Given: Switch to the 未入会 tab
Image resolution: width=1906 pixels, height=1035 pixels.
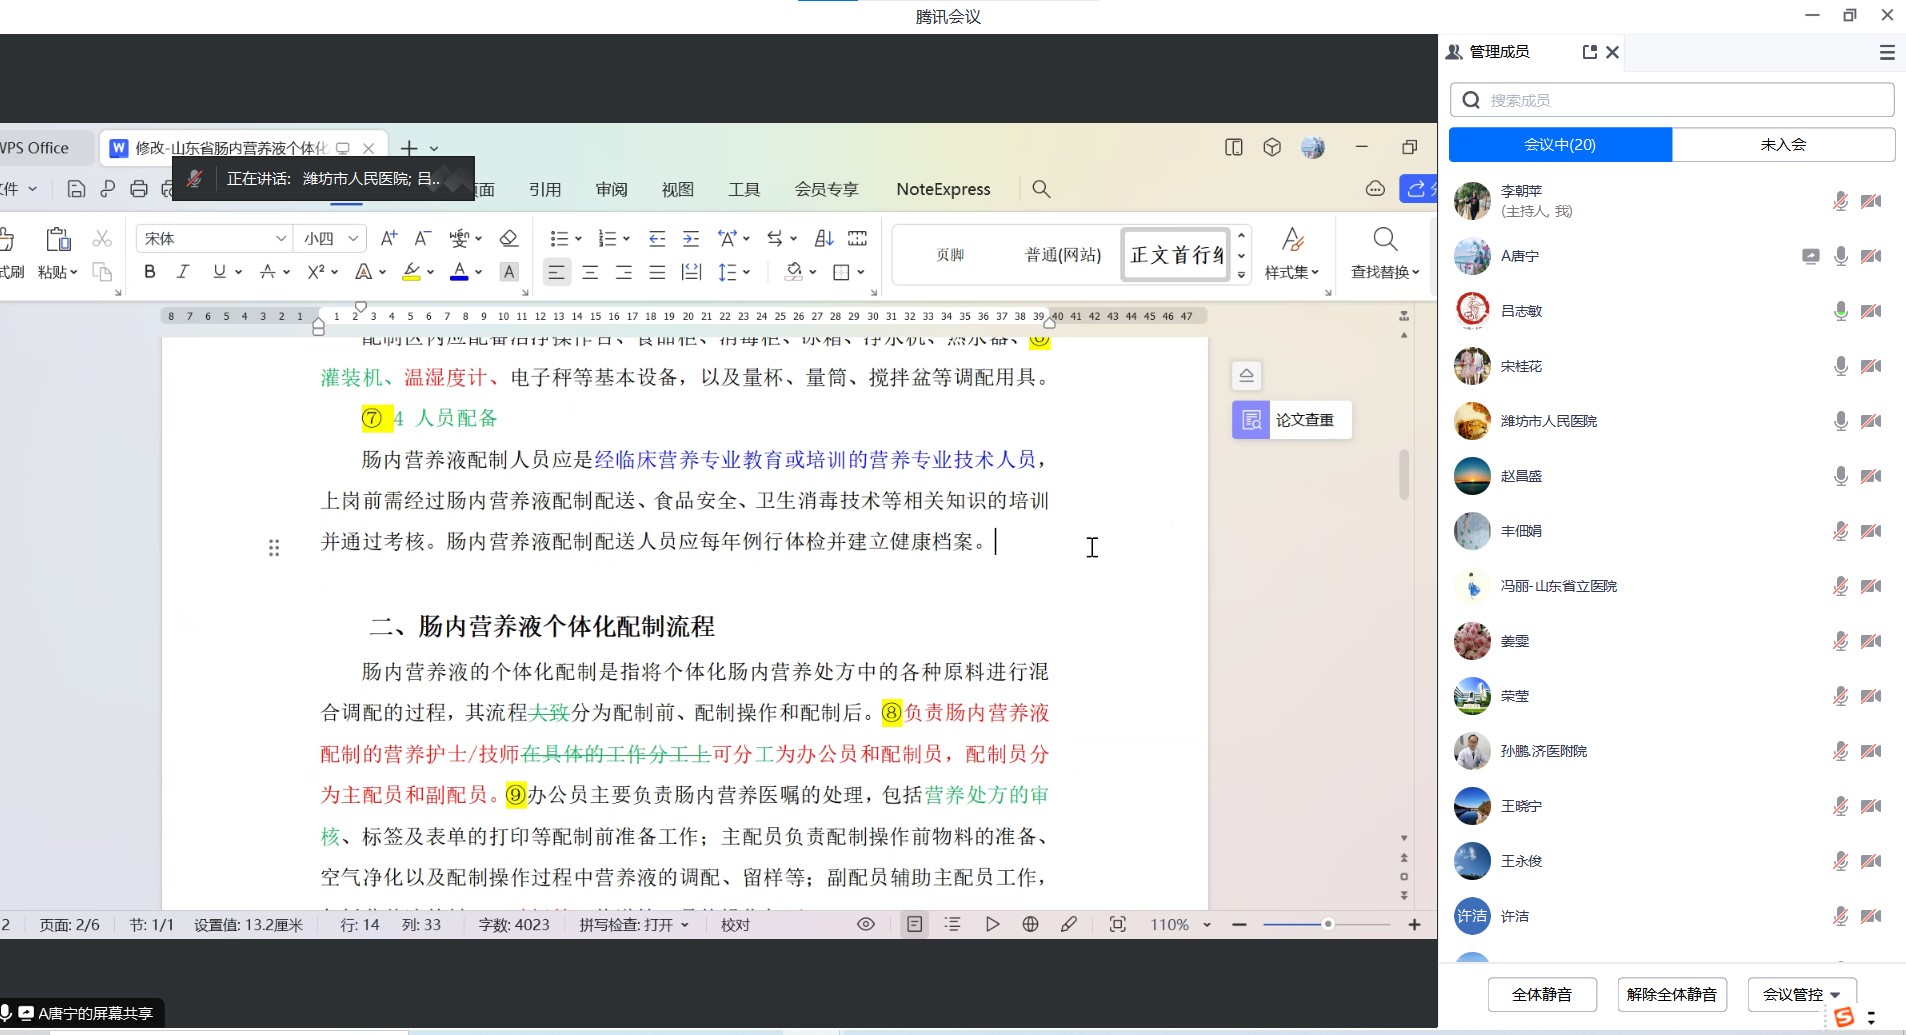Looking at the screenshot, I should [1784, 144].
